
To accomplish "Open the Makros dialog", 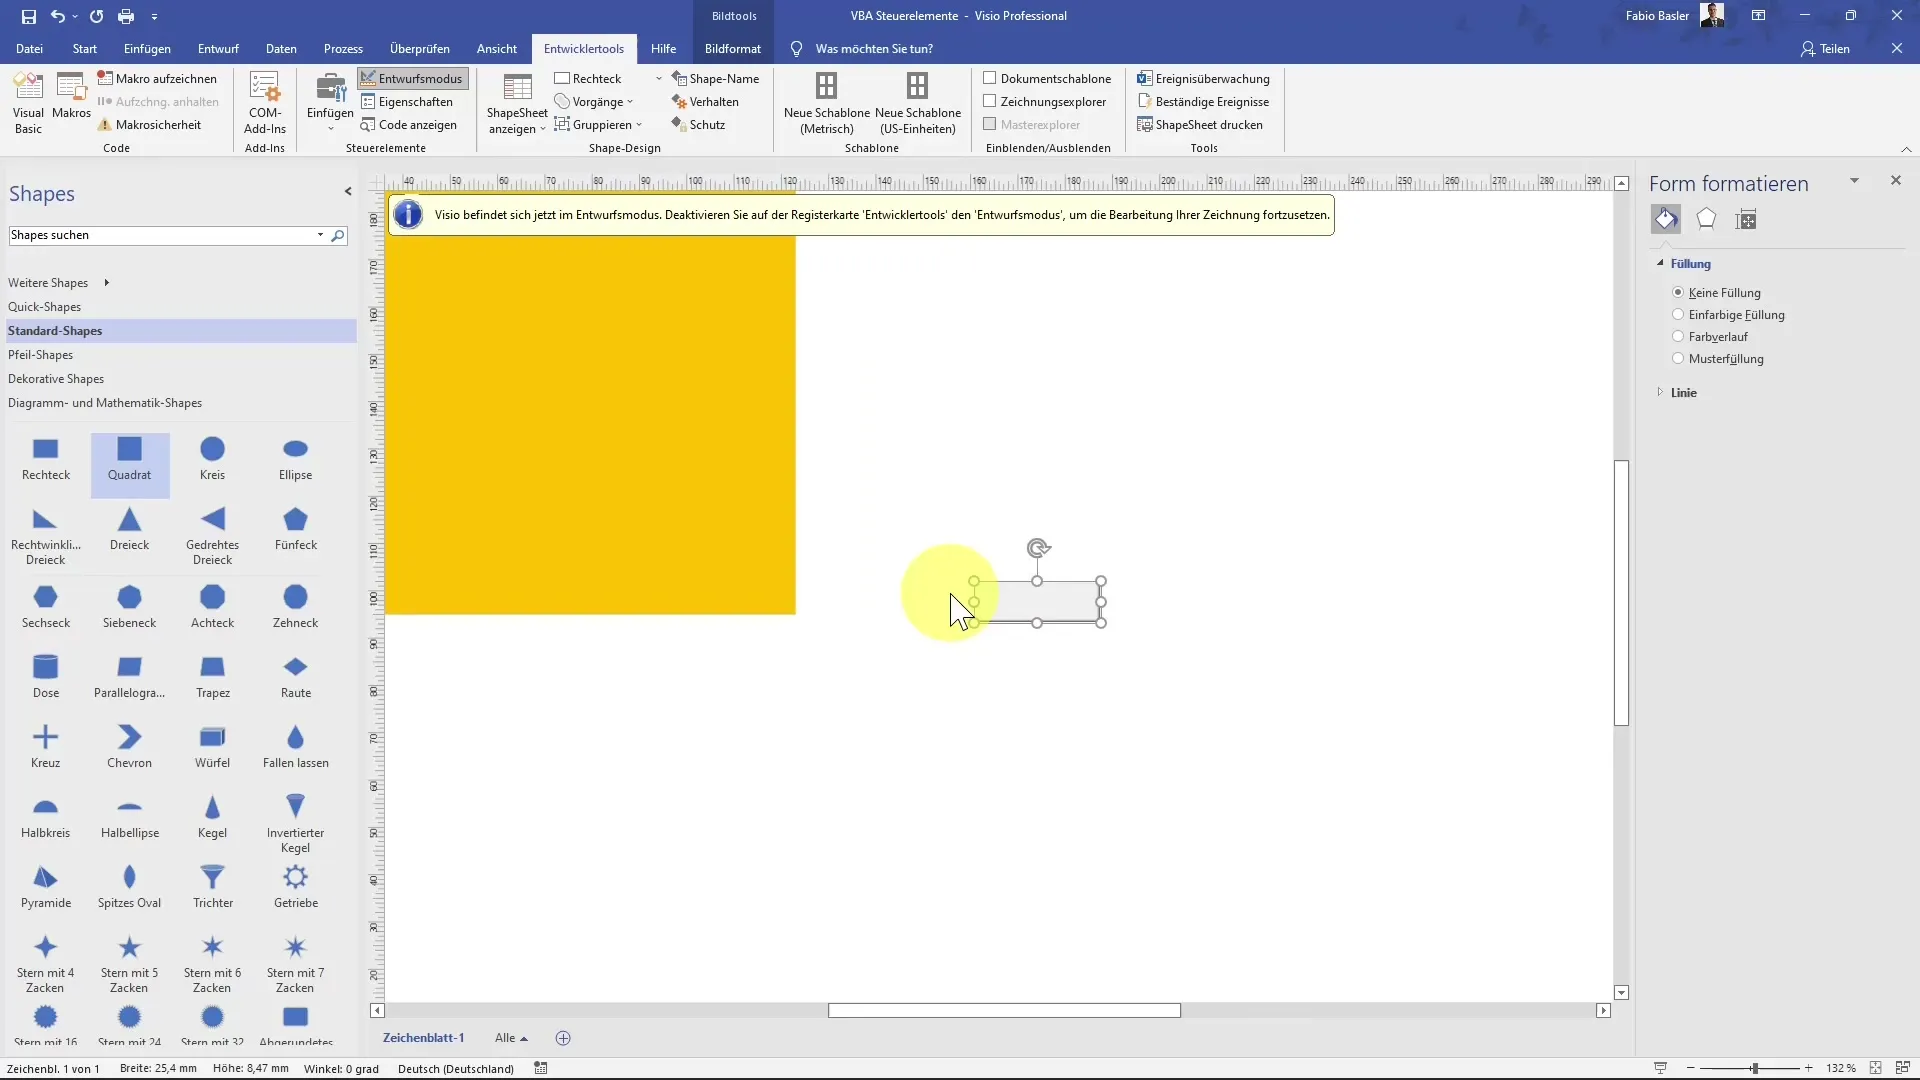I will [x=72, y=97].
